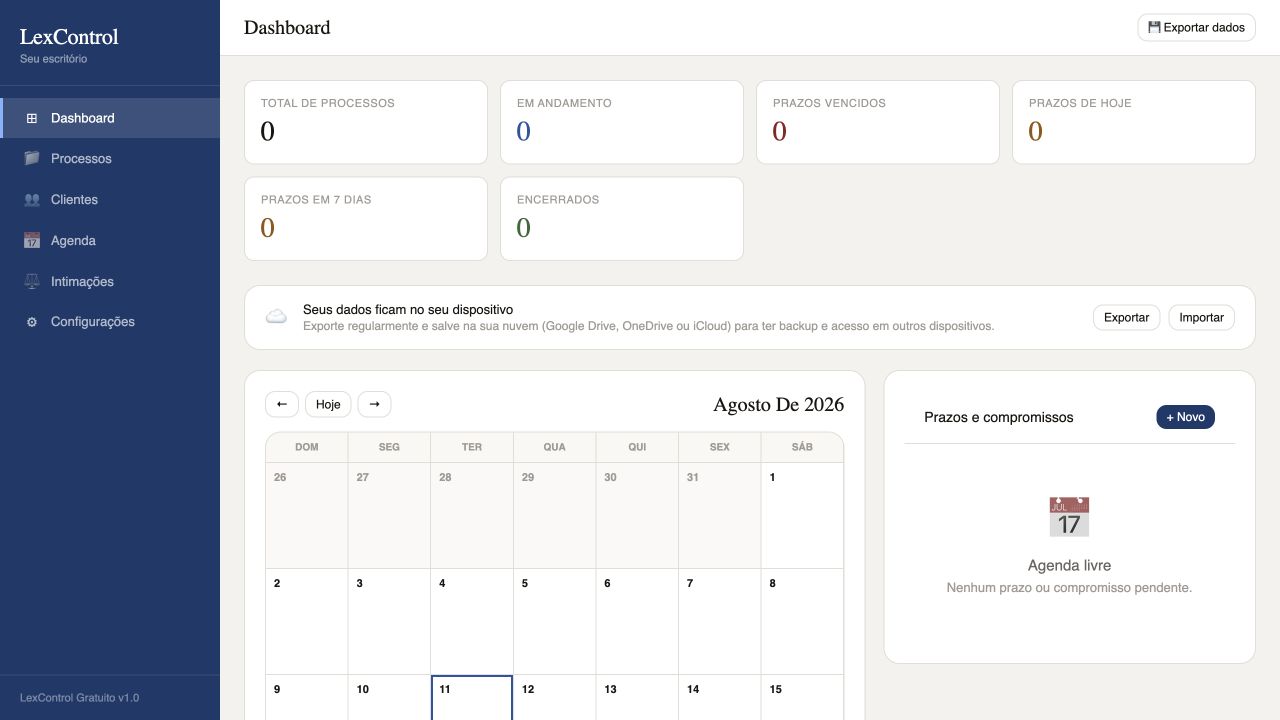The image size is (1280, 720).
Task: Open the Total de Processos card
Action: (x=366, y=122)
